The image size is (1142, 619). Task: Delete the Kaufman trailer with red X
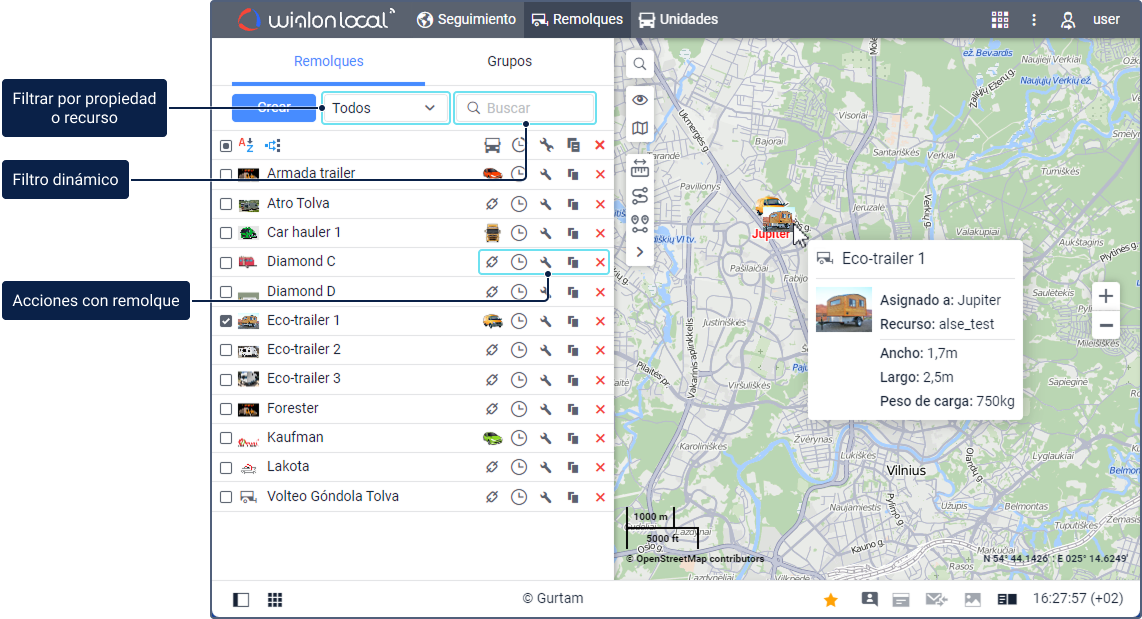pyautogui.click(x=600, y=438)
